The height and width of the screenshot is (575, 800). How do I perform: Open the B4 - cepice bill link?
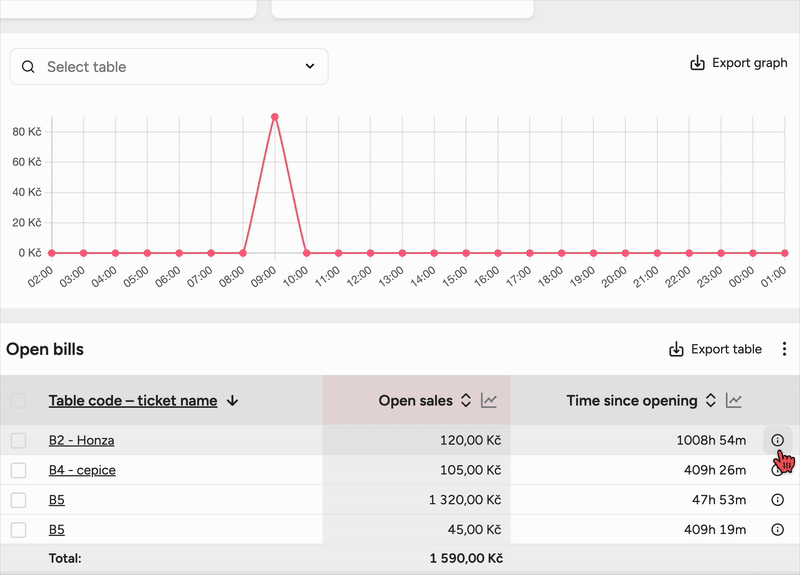(x=82, y=470)
